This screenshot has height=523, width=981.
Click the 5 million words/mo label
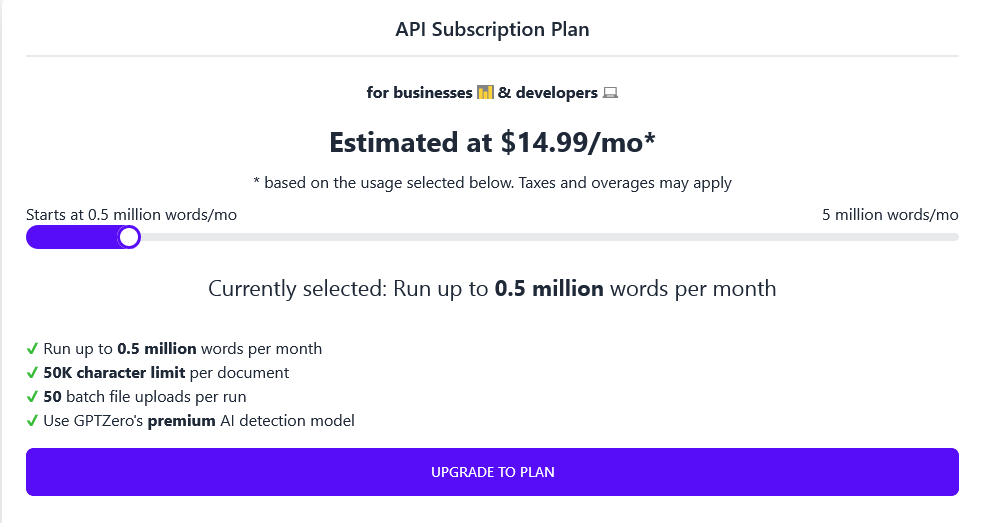click(890, 215)
